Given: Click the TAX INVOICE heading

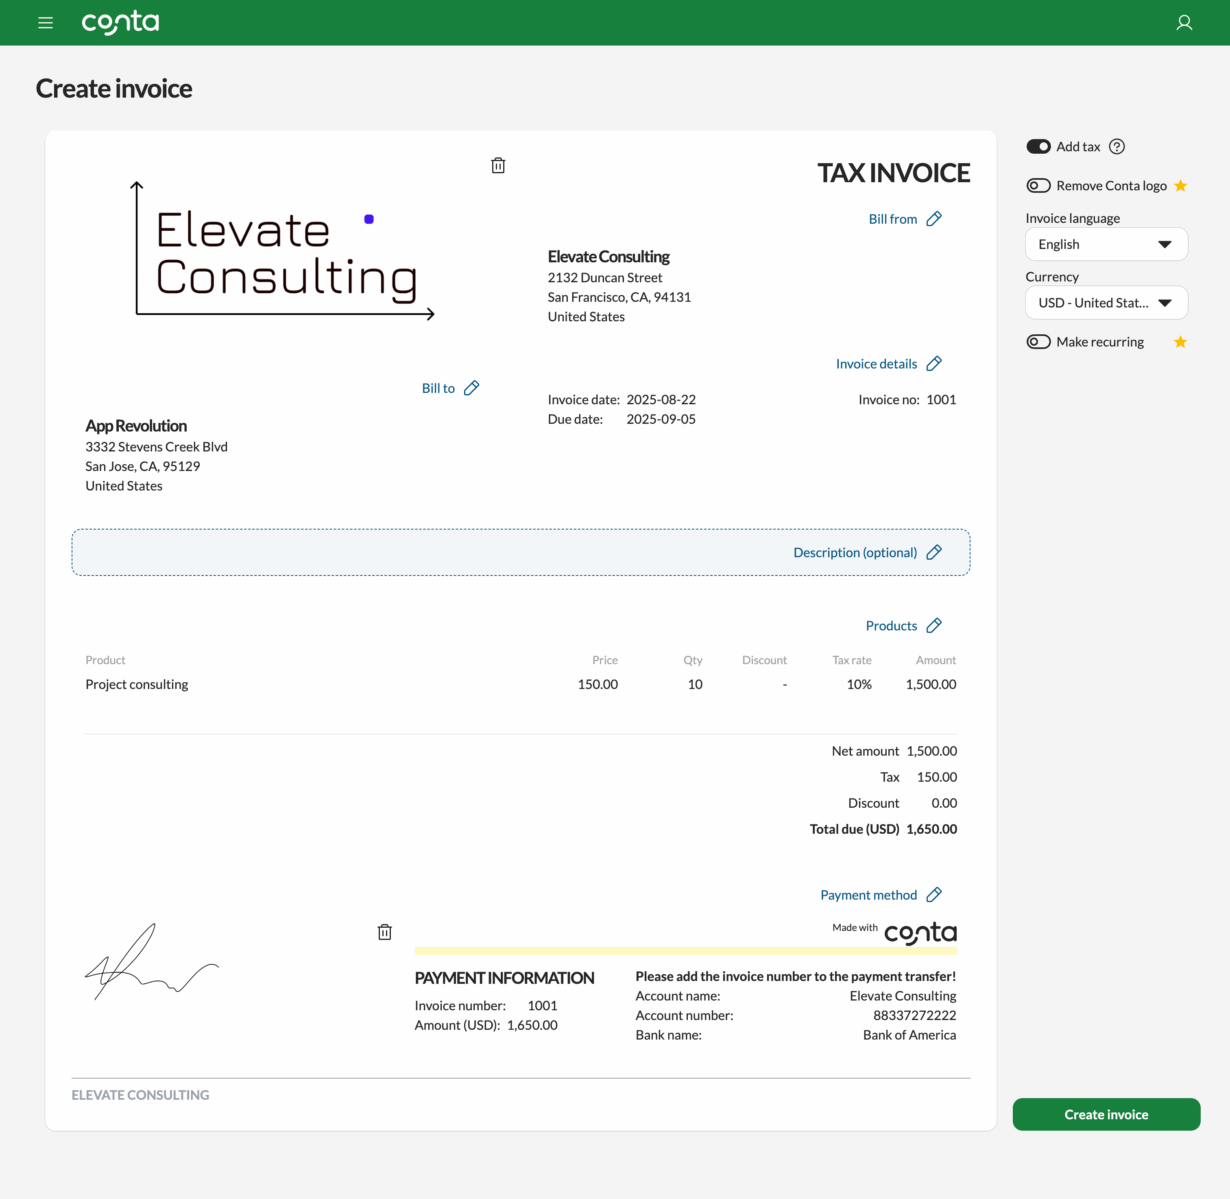Looking at the screenshot, I should click(894, 173).
